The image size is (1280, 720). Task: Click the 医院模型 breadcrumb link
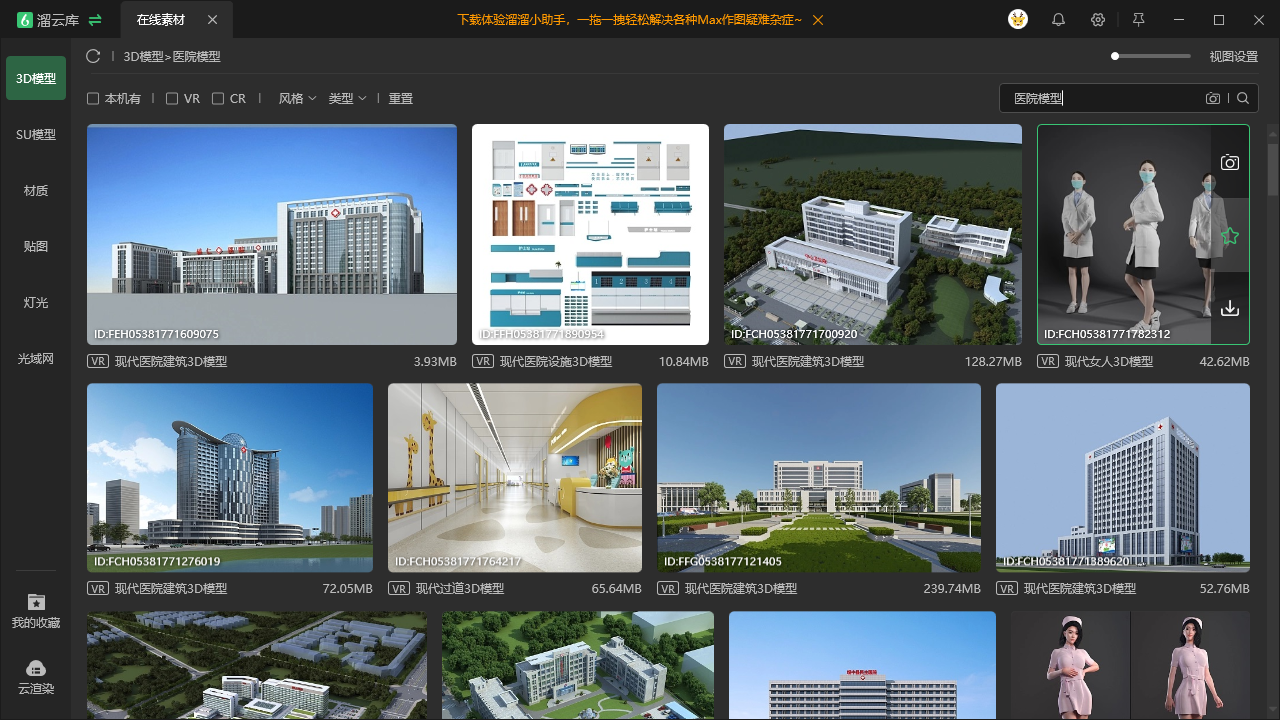point(197,57)
